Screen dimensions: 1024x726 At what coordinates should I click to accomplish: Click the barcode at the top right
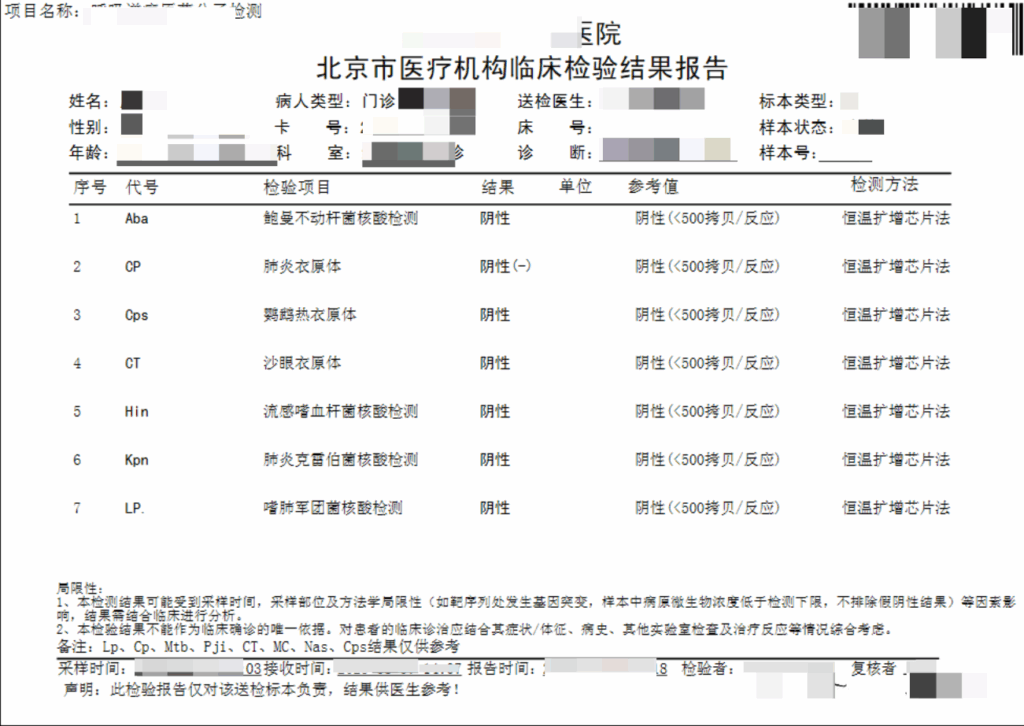click(932, 30)
